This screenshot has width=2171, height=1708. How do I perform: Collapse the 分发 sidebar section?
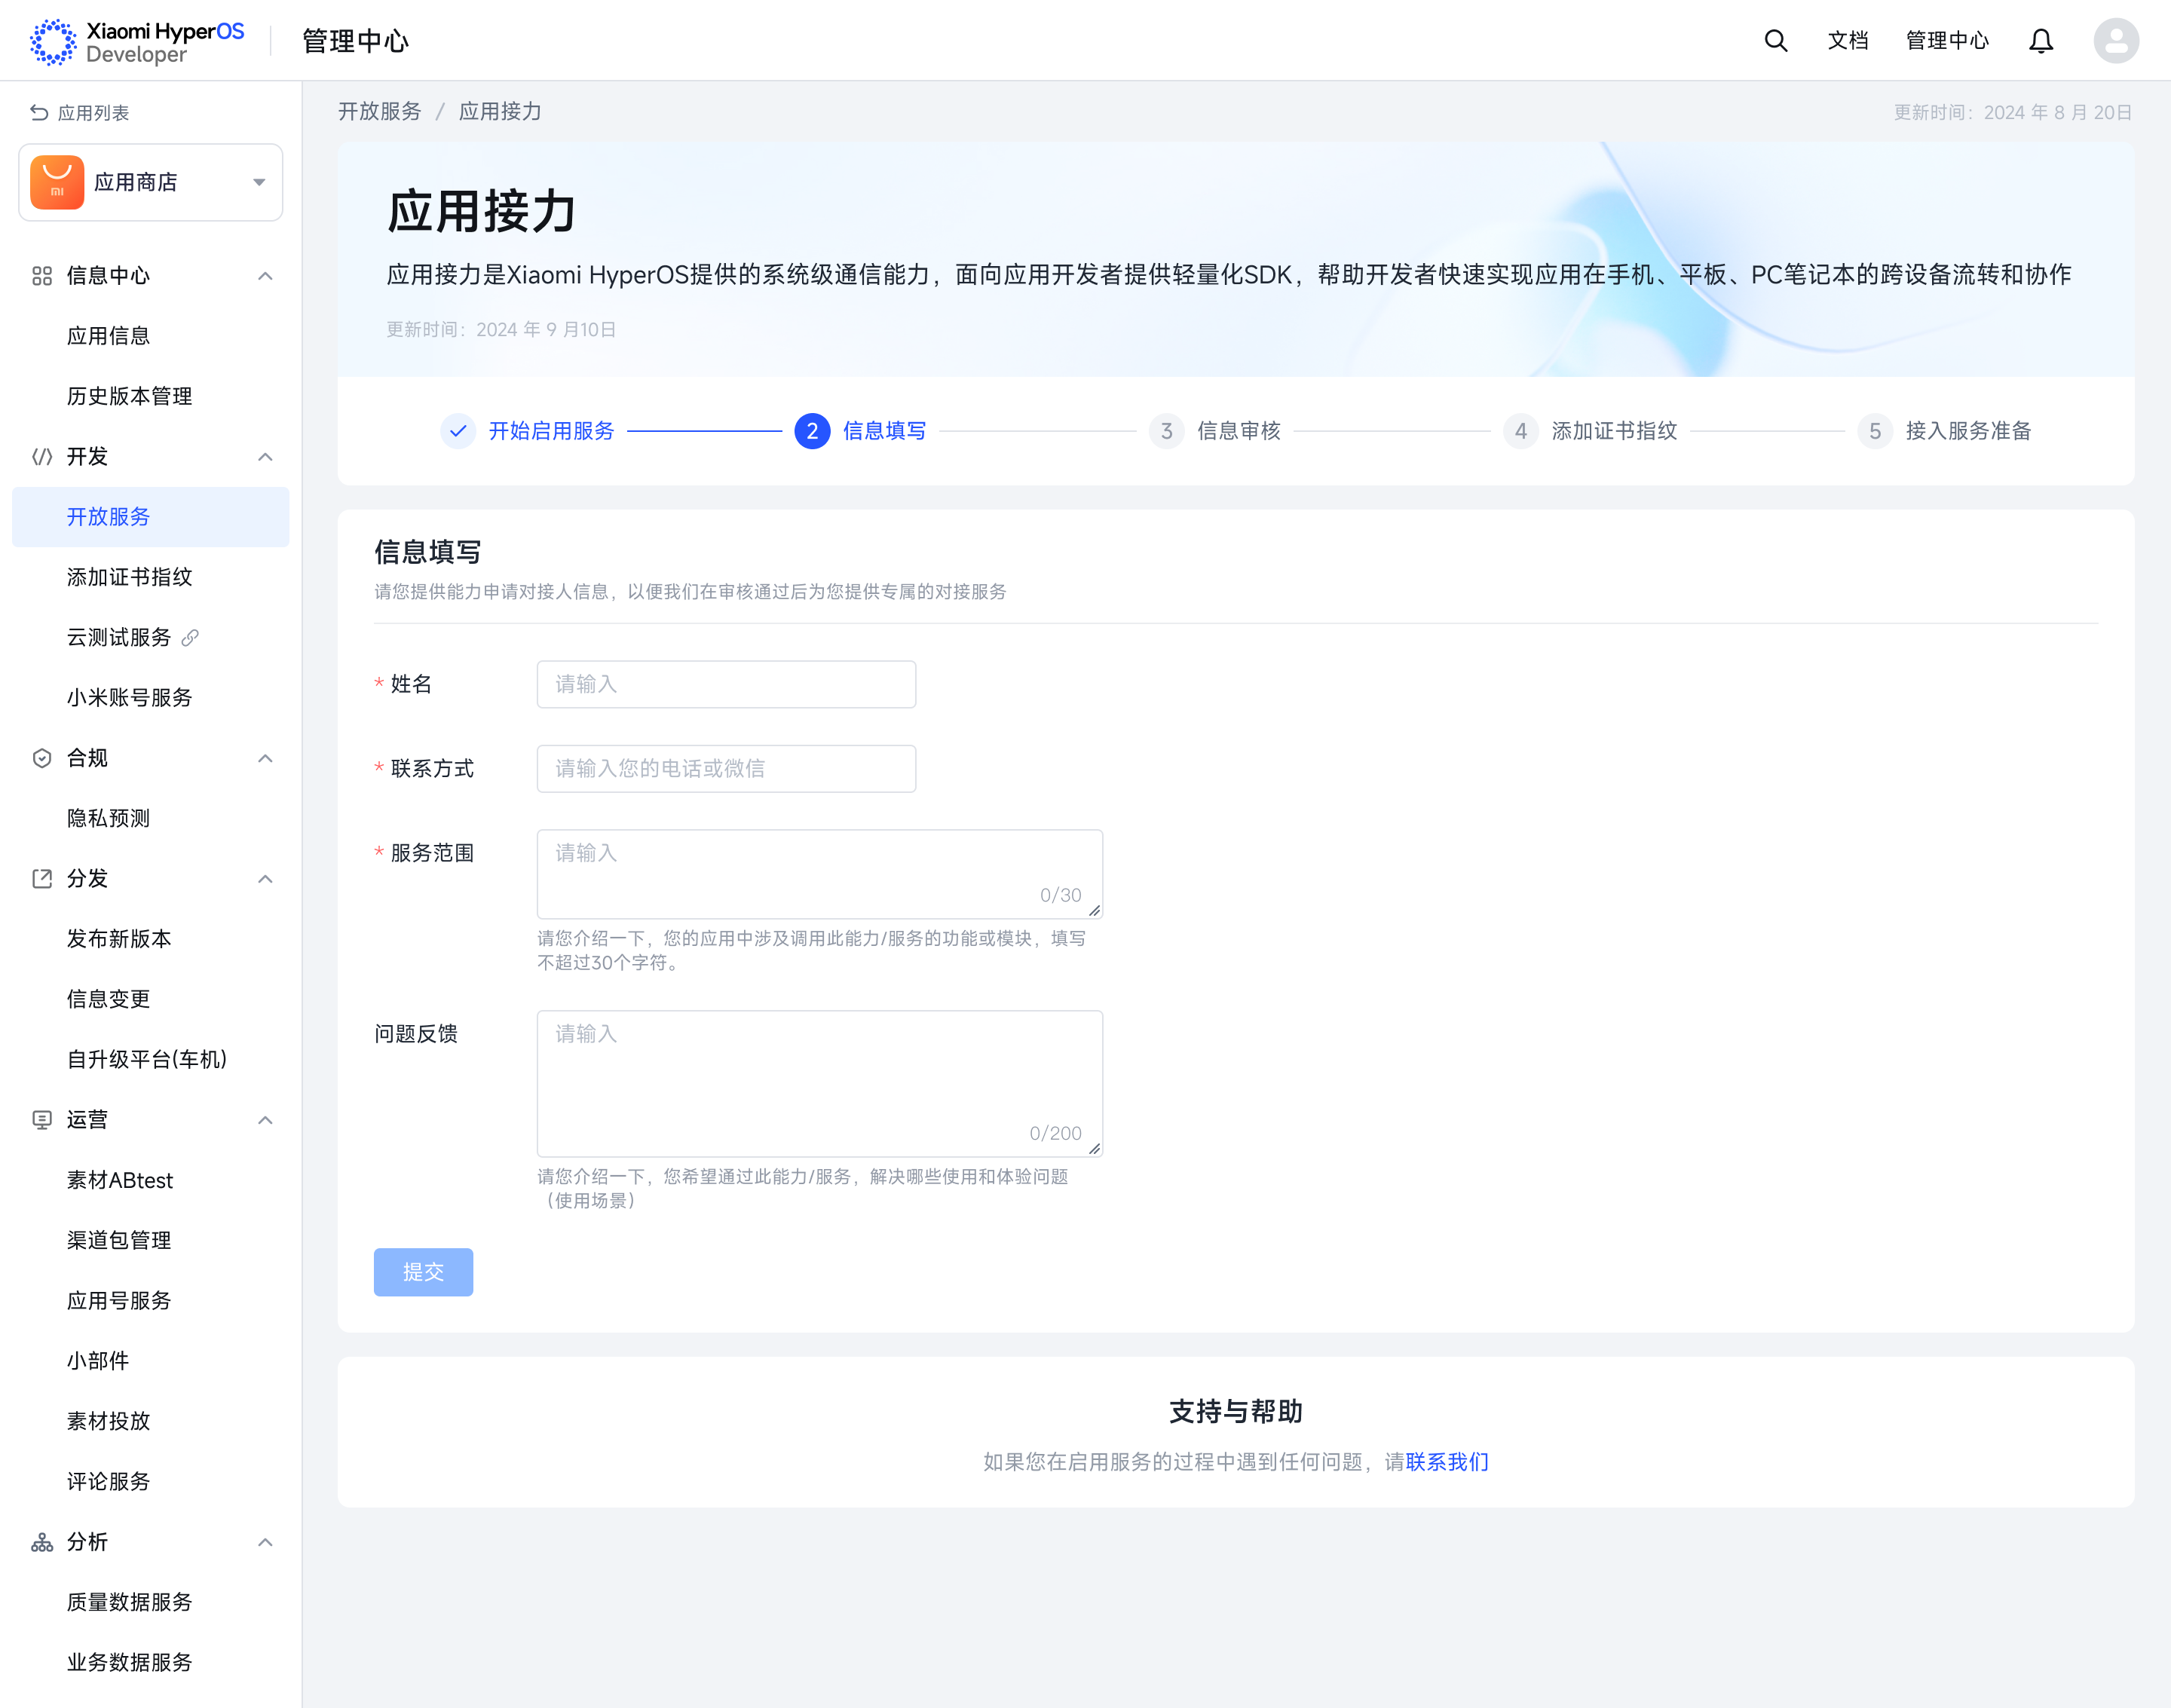click(x=265, y=879)
